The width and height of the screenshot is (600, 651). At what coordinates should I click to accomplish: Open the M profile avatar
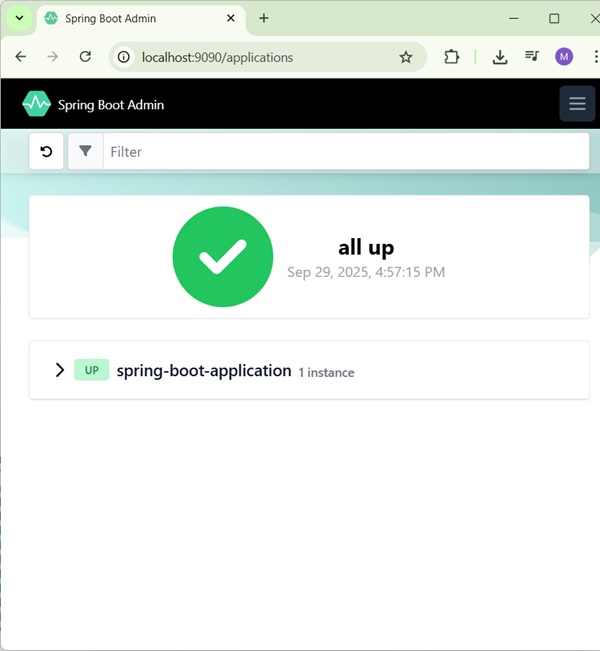(564, 57)
